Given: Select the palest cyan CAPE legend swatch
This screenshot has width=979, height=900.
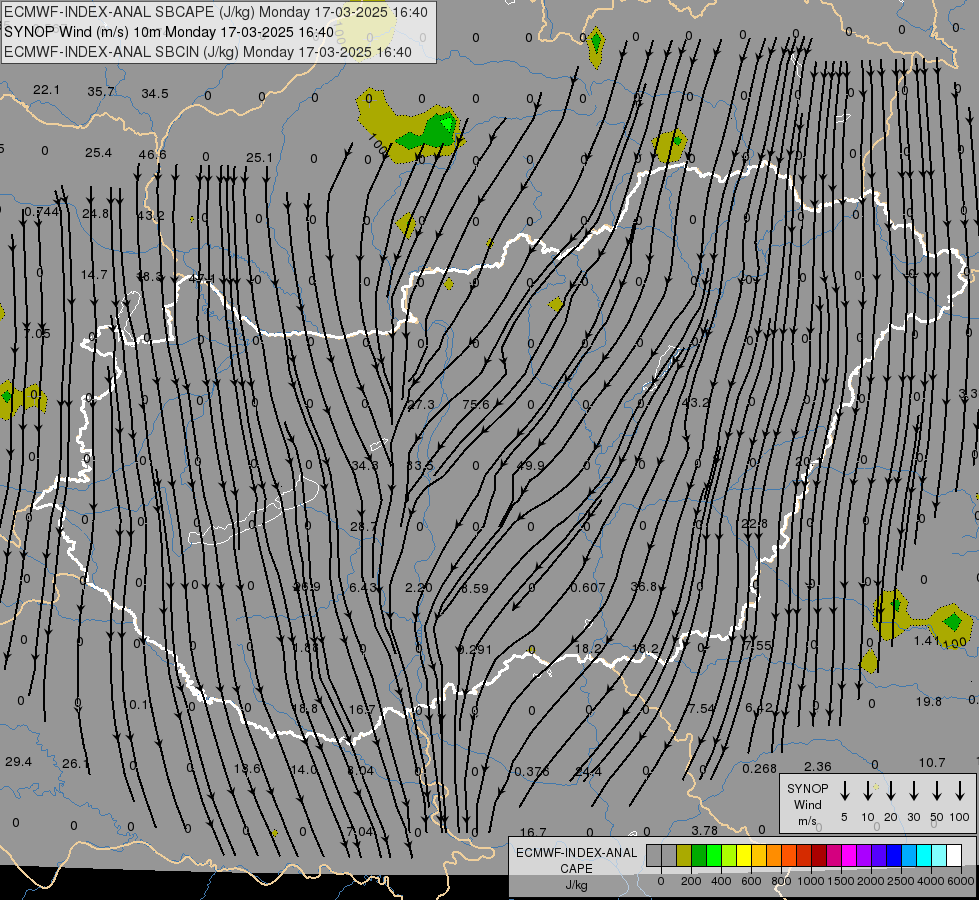Looking at the screenshot, I should pos(939,856).
